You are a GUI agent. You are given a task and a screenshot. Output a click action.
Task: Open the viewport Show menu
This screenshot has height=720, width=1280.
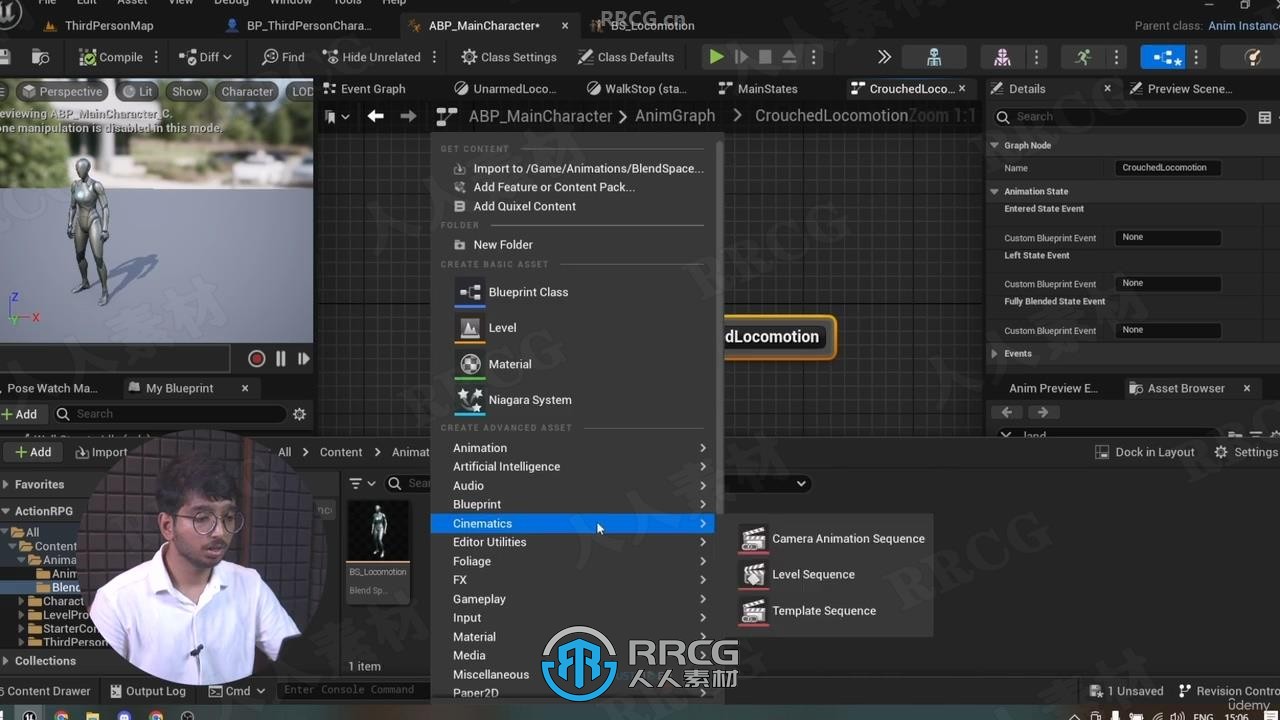(x=187, y=91)
